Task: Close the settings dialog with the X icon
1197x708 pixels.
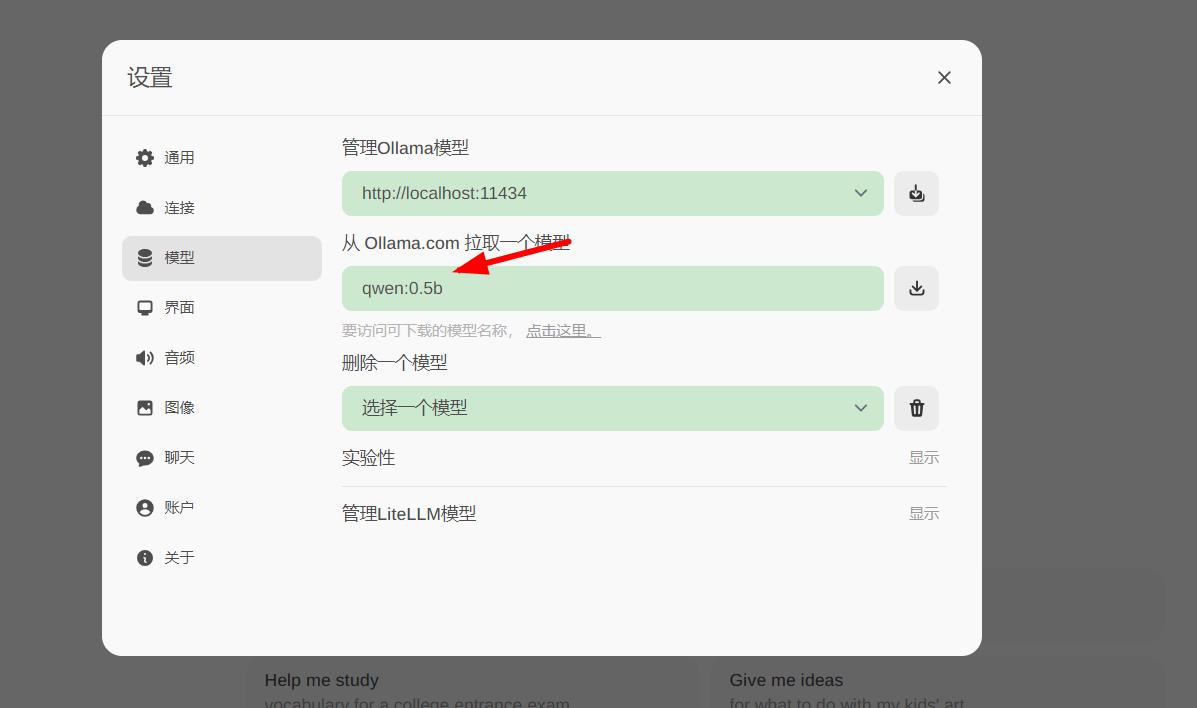Action: pos(944,77)
